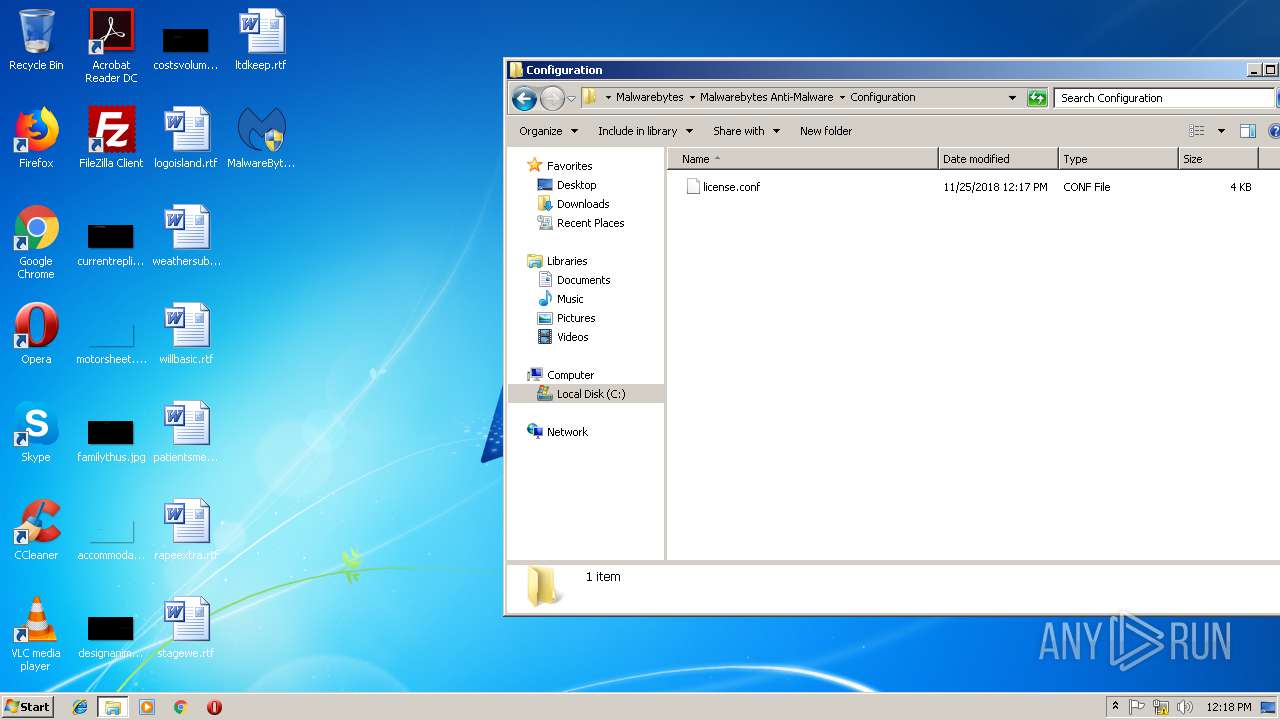Viewport: 1280px width, 720px height.
Task: Sort by the Type column
Action: pos(1118,159)
